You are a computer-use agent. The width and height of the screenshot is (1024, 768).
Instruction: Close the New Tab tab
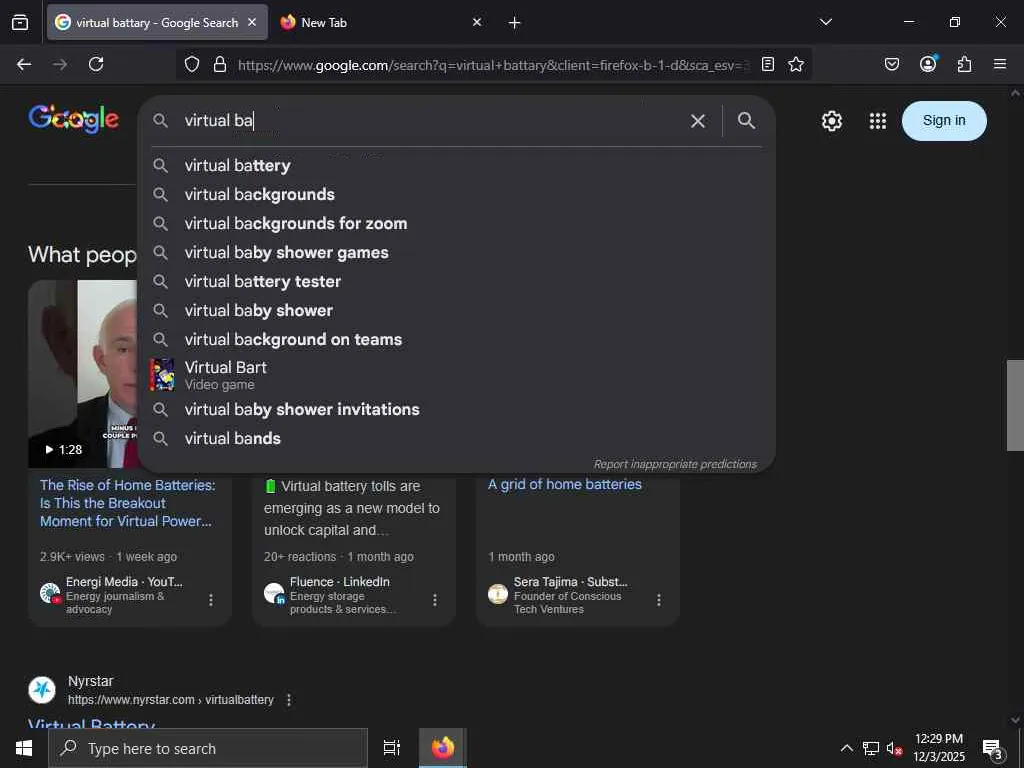pos(477,22)
